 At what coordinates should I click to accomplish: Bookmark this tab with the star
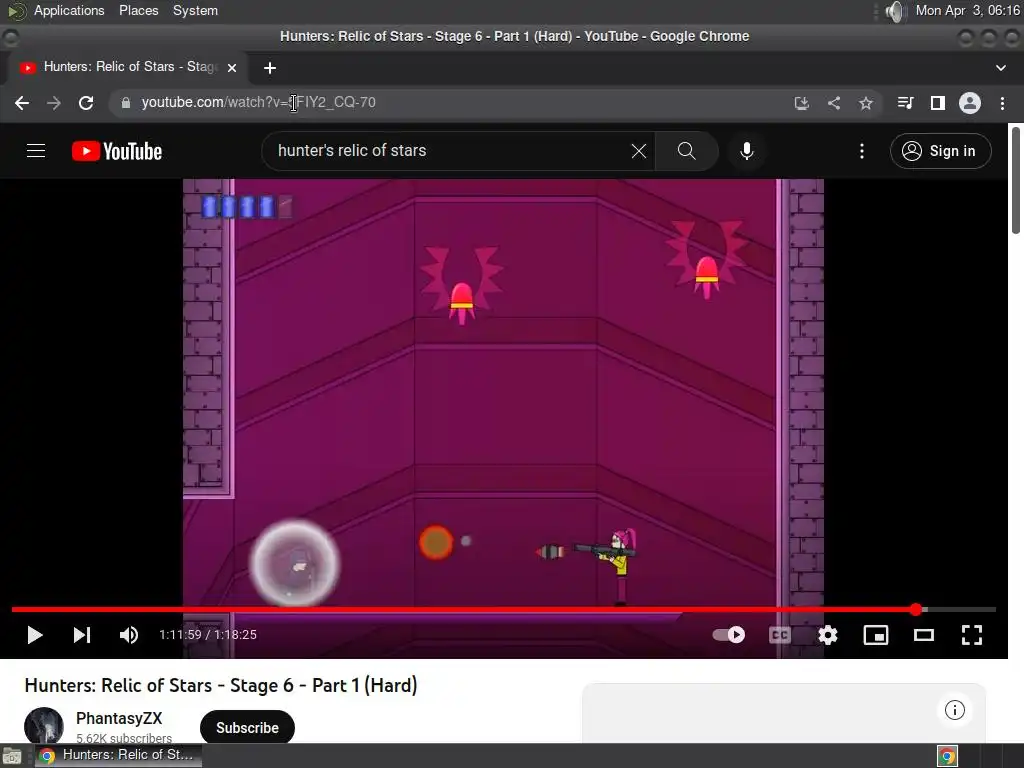coord(866,103)
